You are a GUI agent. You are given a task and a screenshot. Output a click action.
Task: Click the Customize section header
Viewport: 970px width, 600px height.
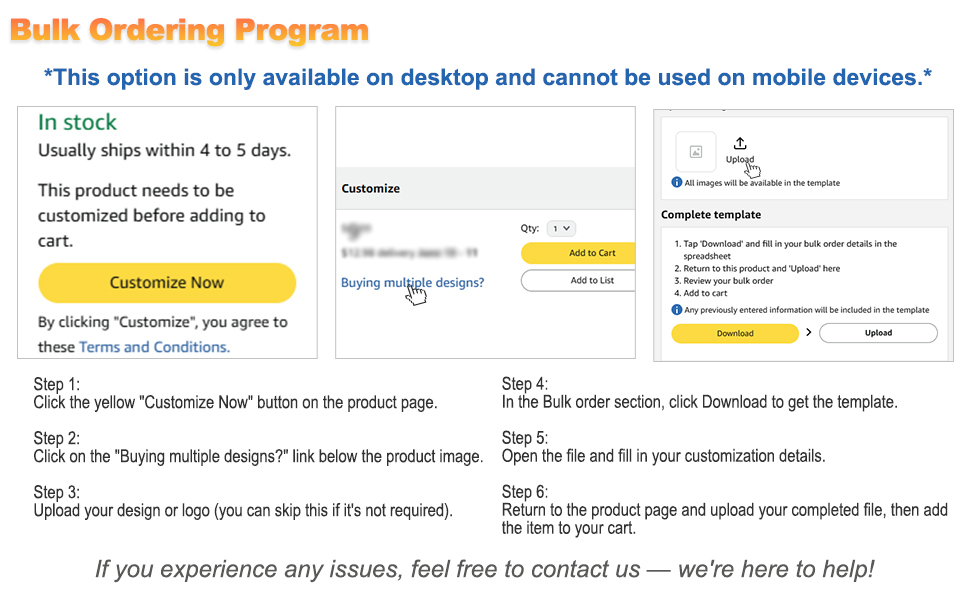(371, 189)
